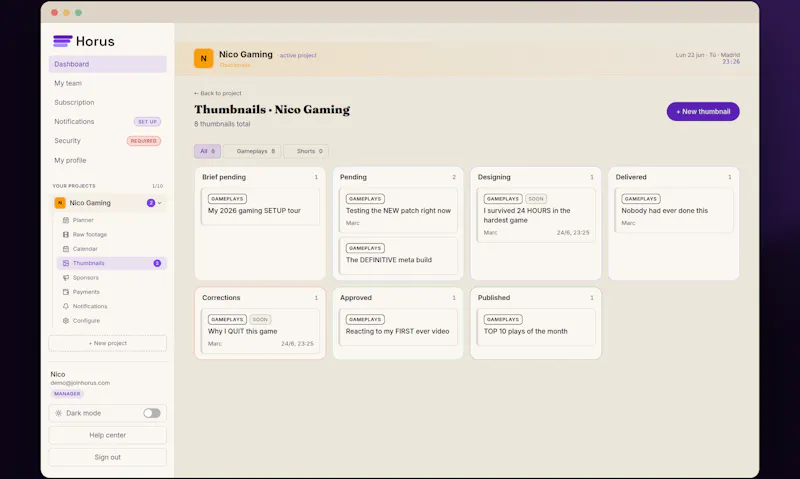The width and height of the screenshot is (800, 479).
Task: Click the Raw footage film icon
Action: pos(66,235)
